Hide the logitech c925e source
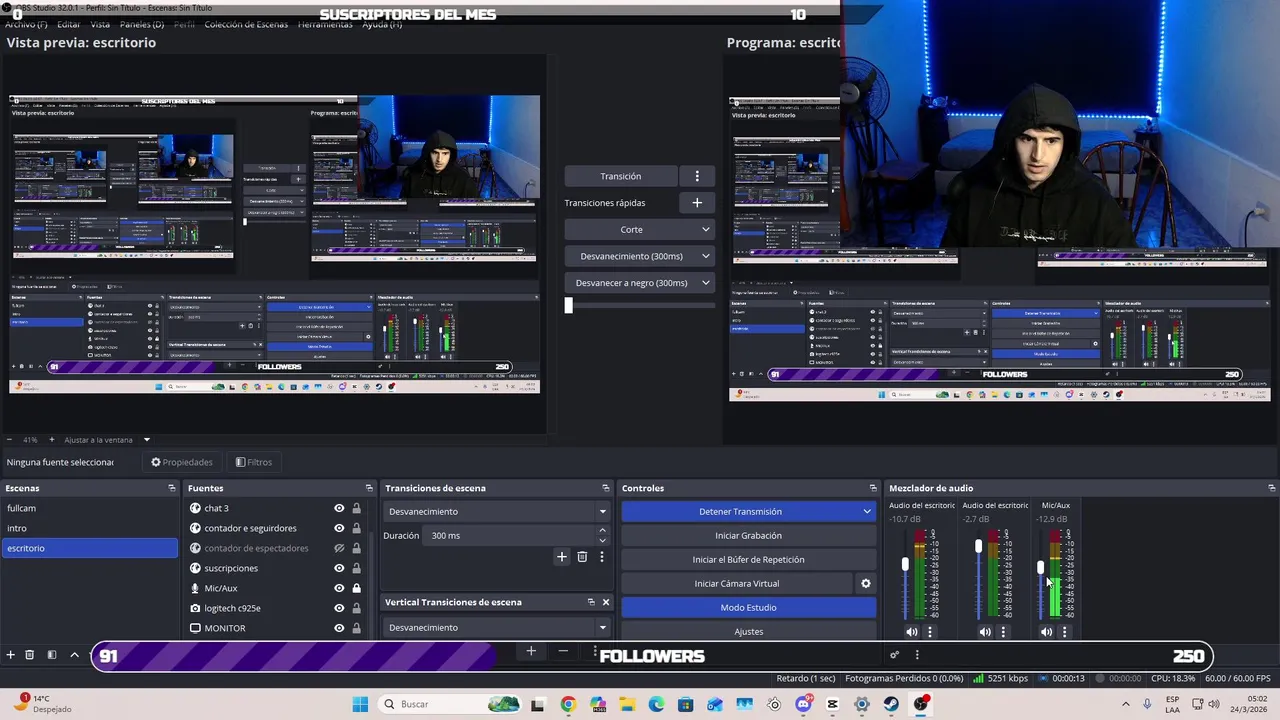This screenshot has width=1280, height=720. [x=339, y=608]
